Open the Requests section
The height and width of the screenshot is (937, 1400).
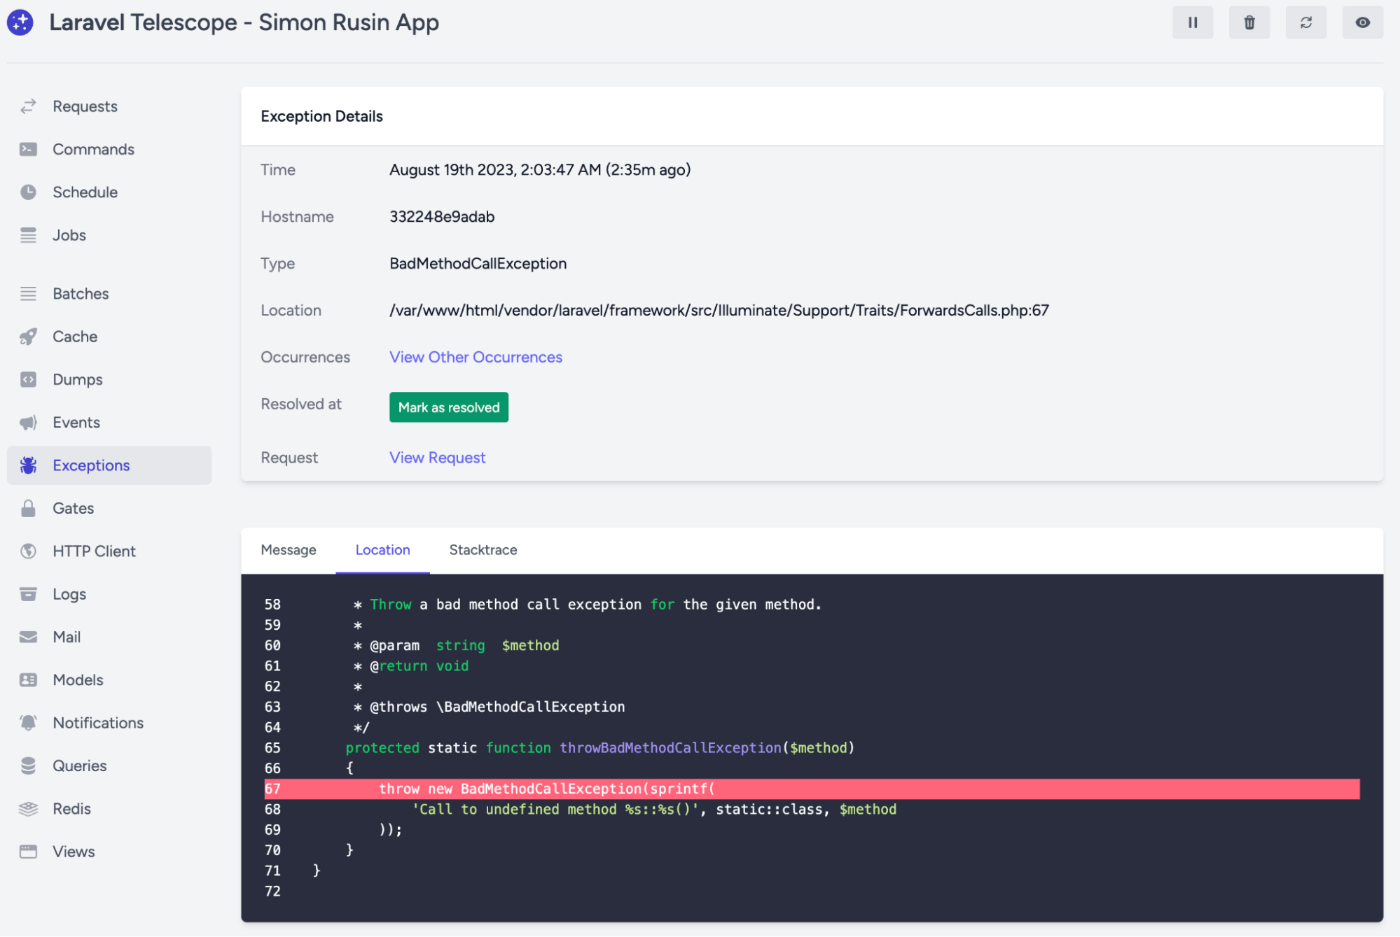click(x=84, y=106)
